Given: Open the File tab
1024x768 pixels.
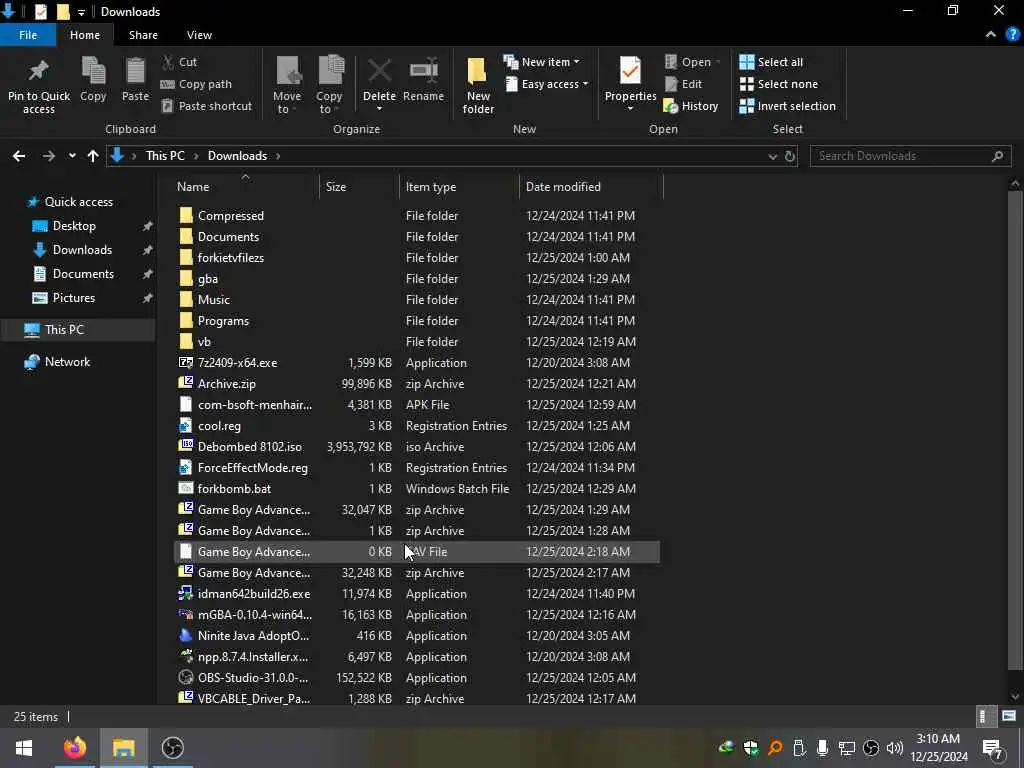Looking at the screenshot, I should [x=28, y=35].
